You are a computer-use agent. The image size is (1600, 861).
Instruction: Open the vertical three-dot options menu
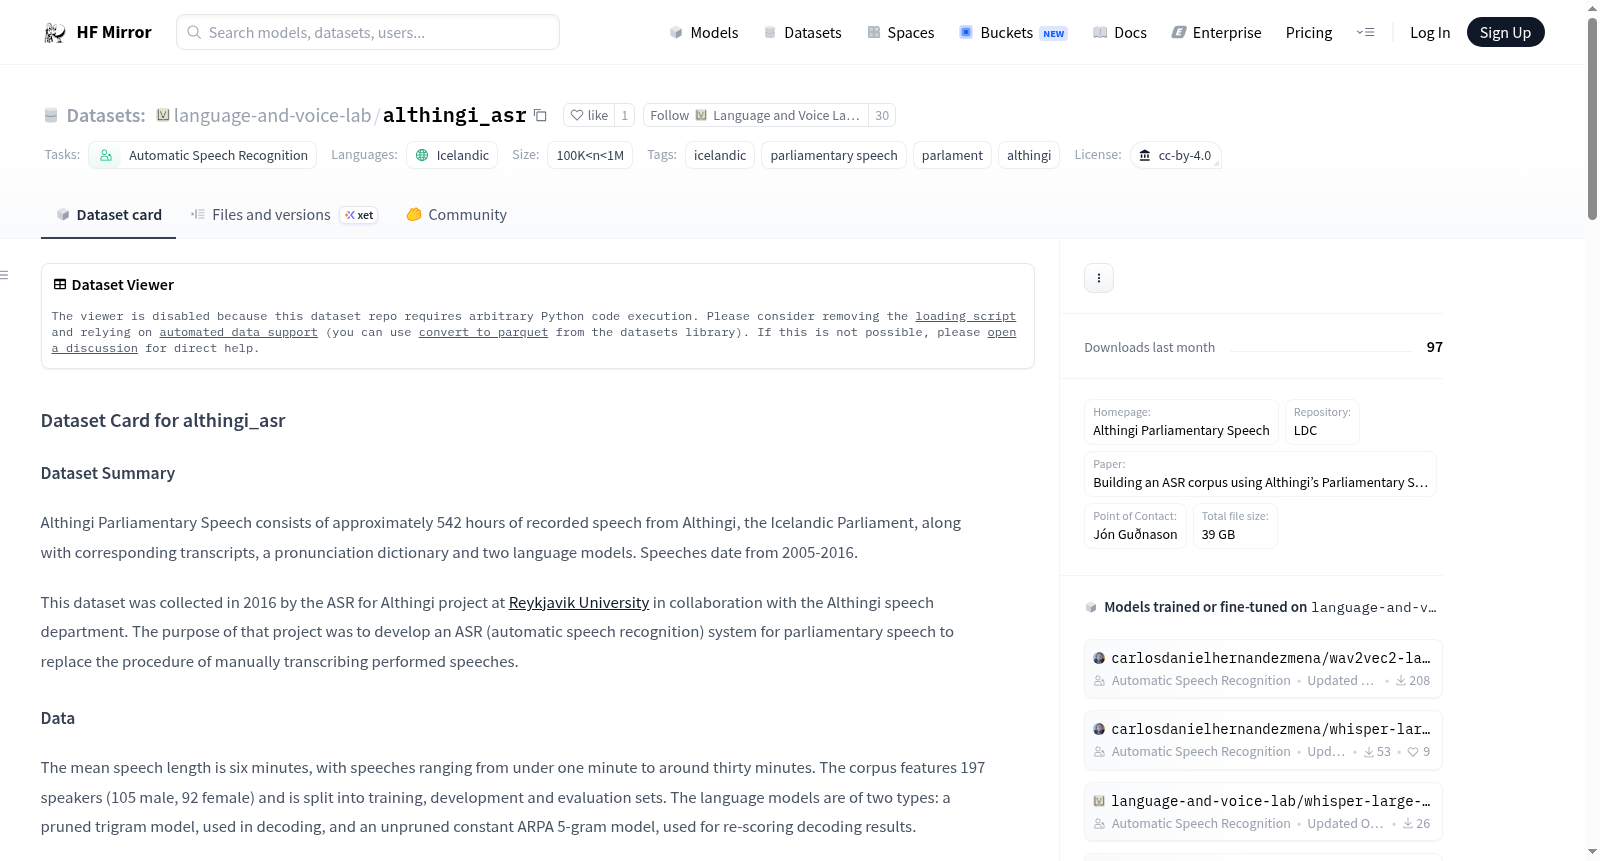(x=1099, y=278)
